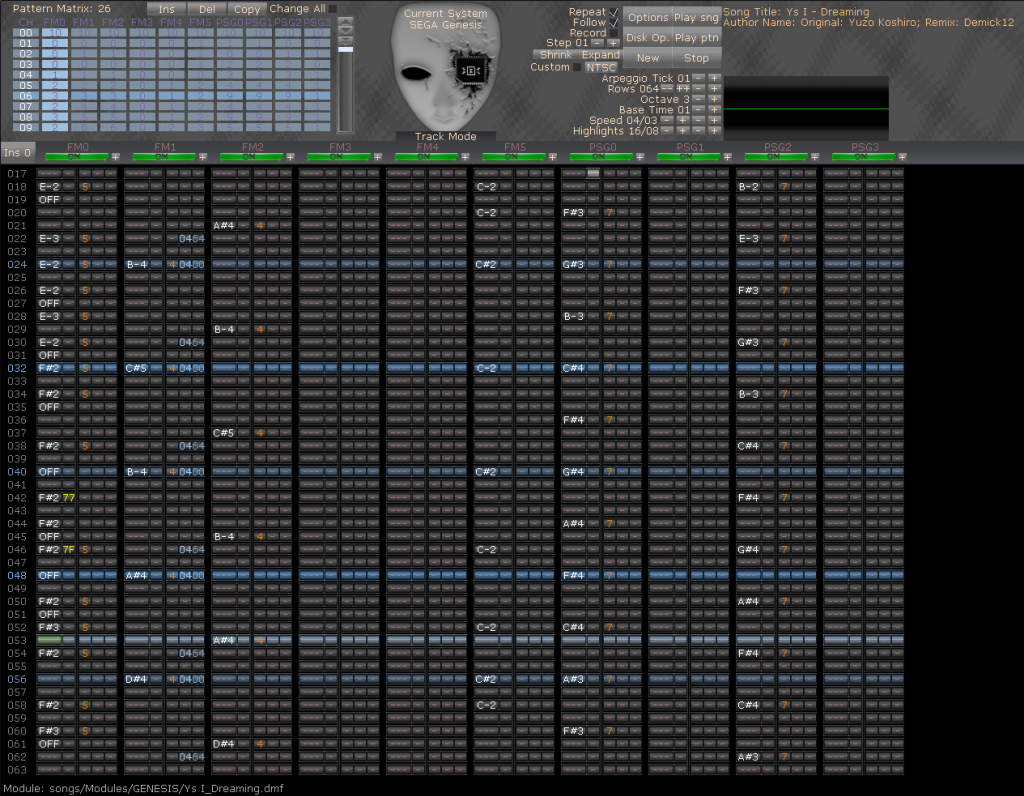Click the Author Name field
The height and width of the screenshot is (796, 1024).
869,22
